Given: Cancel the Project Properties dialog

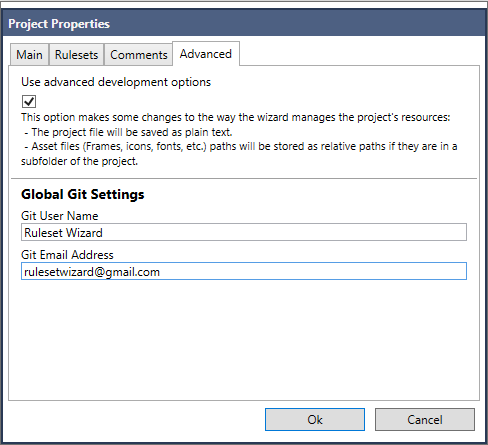Looking at the screenshot, I should coord(425,419).
